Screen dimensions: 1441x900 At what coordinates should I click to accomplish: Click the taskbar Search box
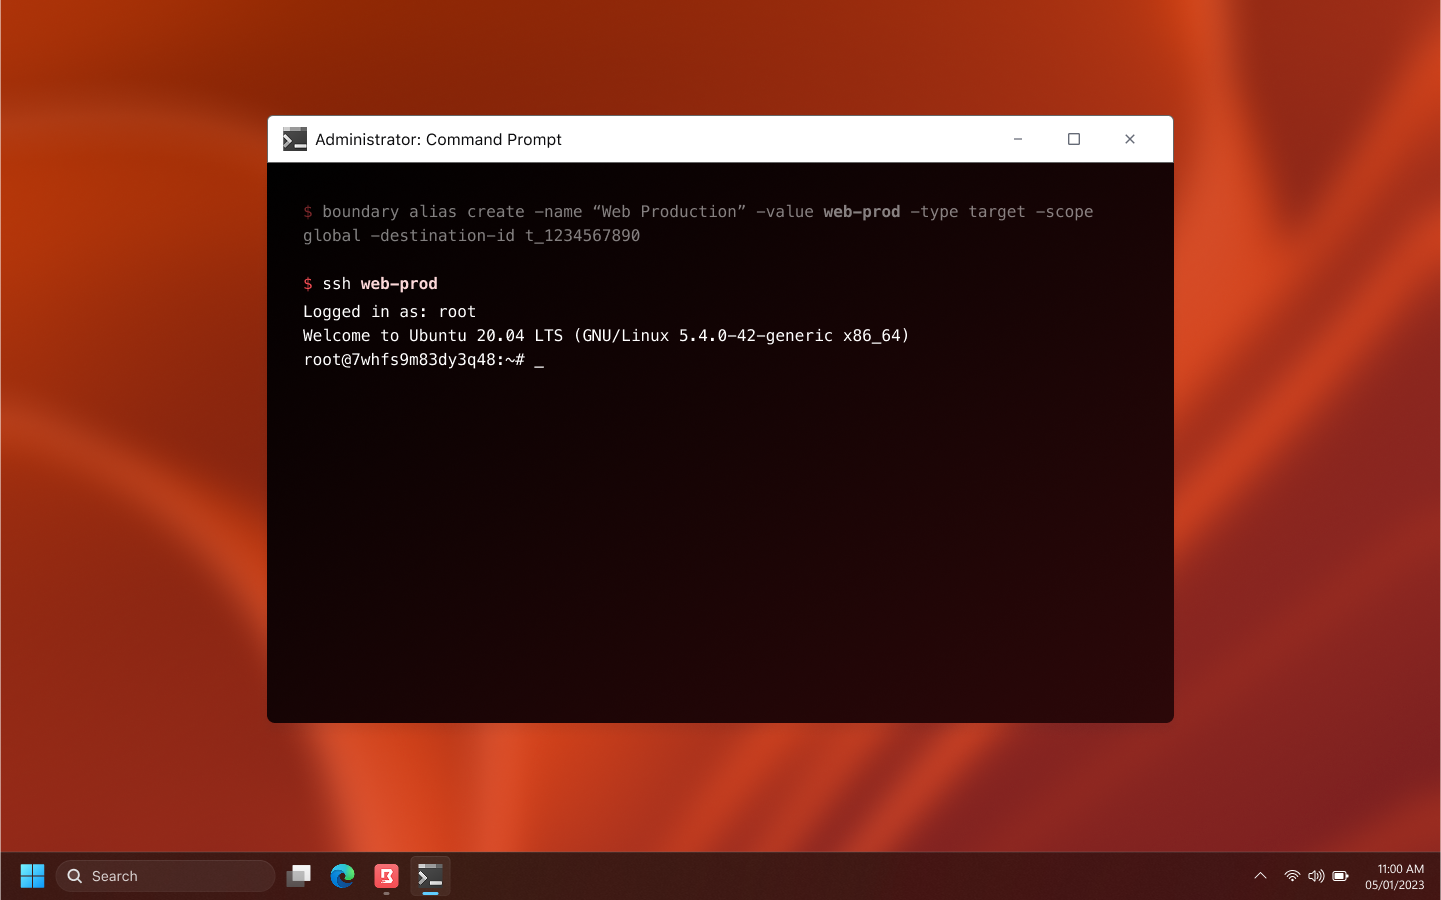tap(165, 876)
